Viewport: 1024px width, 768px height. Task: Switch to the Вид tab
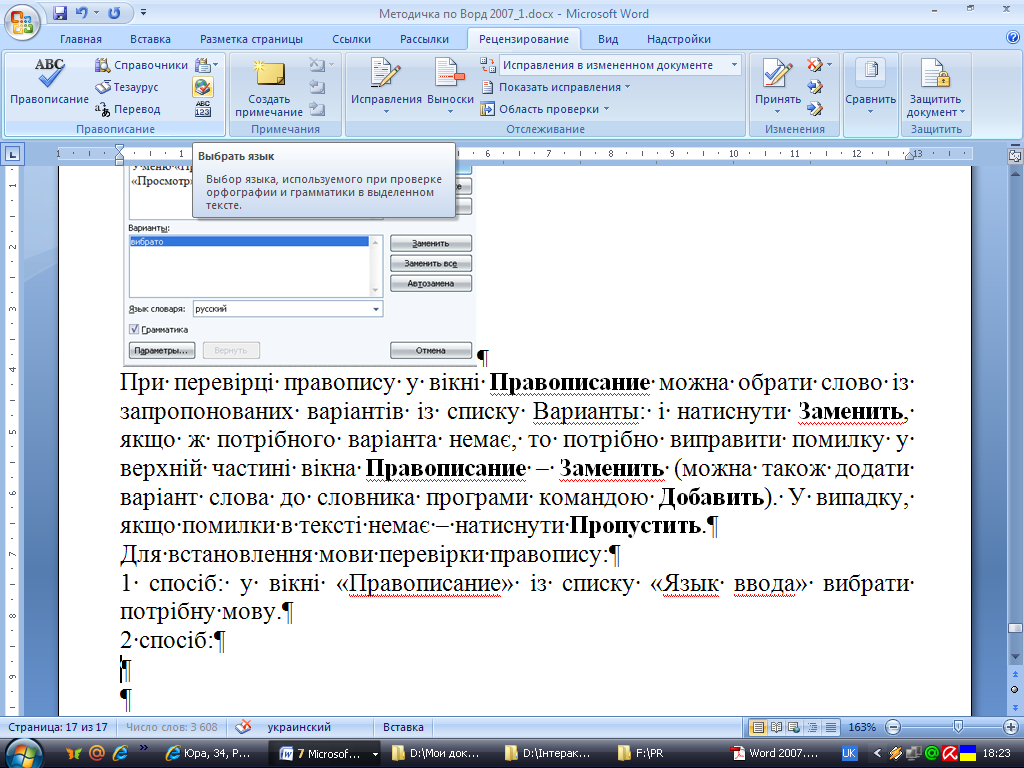pyautogui.click(x=608, y=39)
